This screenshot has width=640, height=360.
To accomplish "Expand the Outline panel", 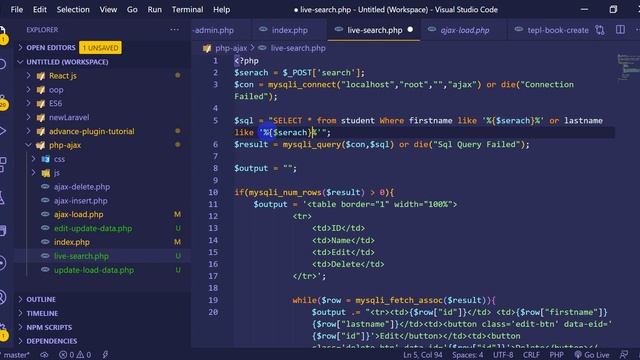I will pyautogui.click(x=41, y=299).
